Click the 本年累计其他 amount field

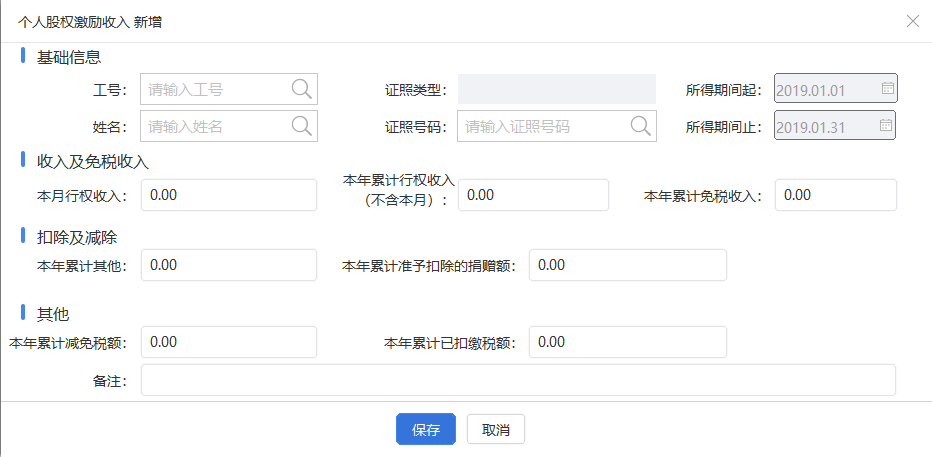229,265
